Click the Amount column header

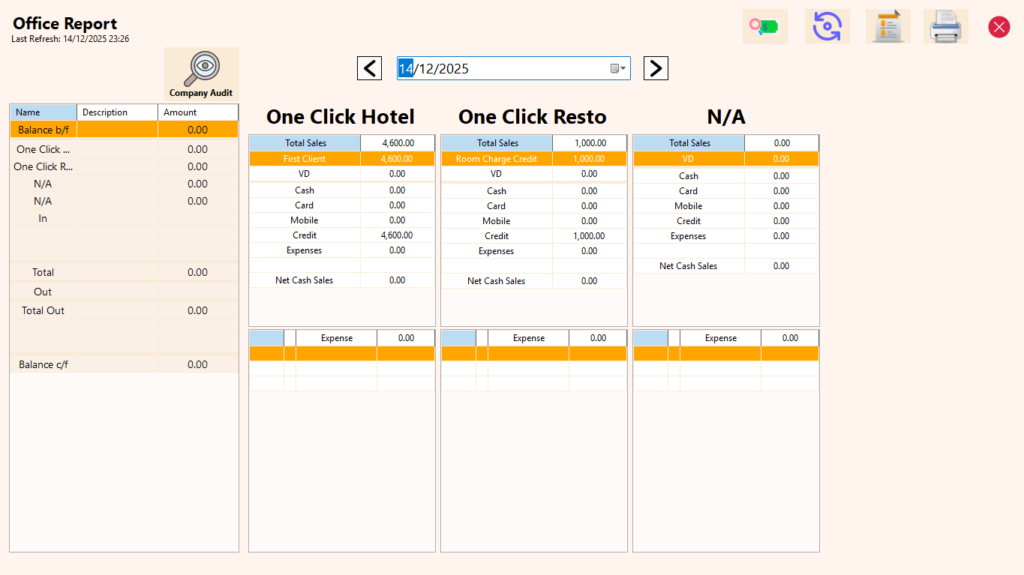198,112
